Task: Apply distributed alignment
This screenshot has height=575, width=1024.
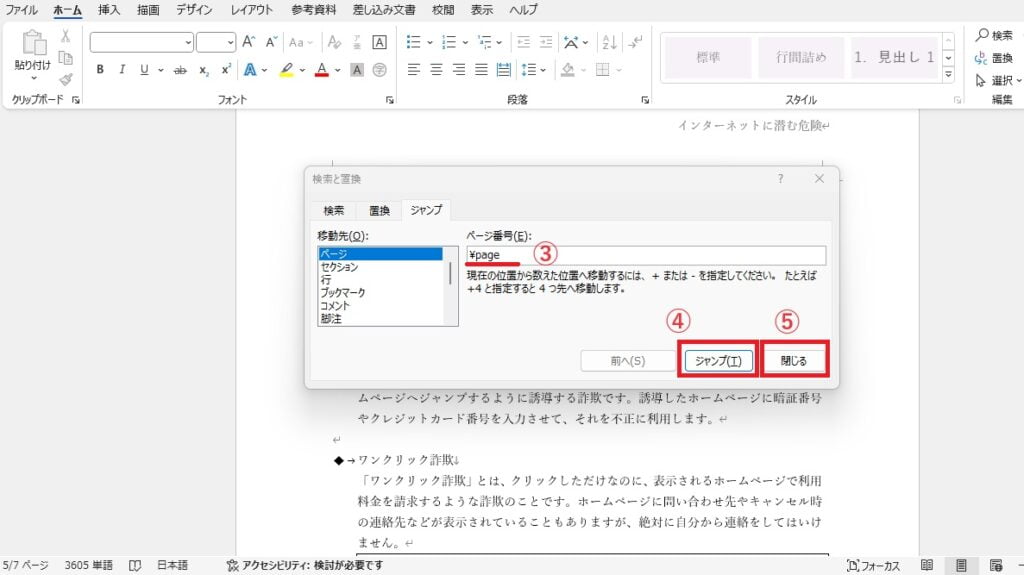Action: tap(504, 69)
